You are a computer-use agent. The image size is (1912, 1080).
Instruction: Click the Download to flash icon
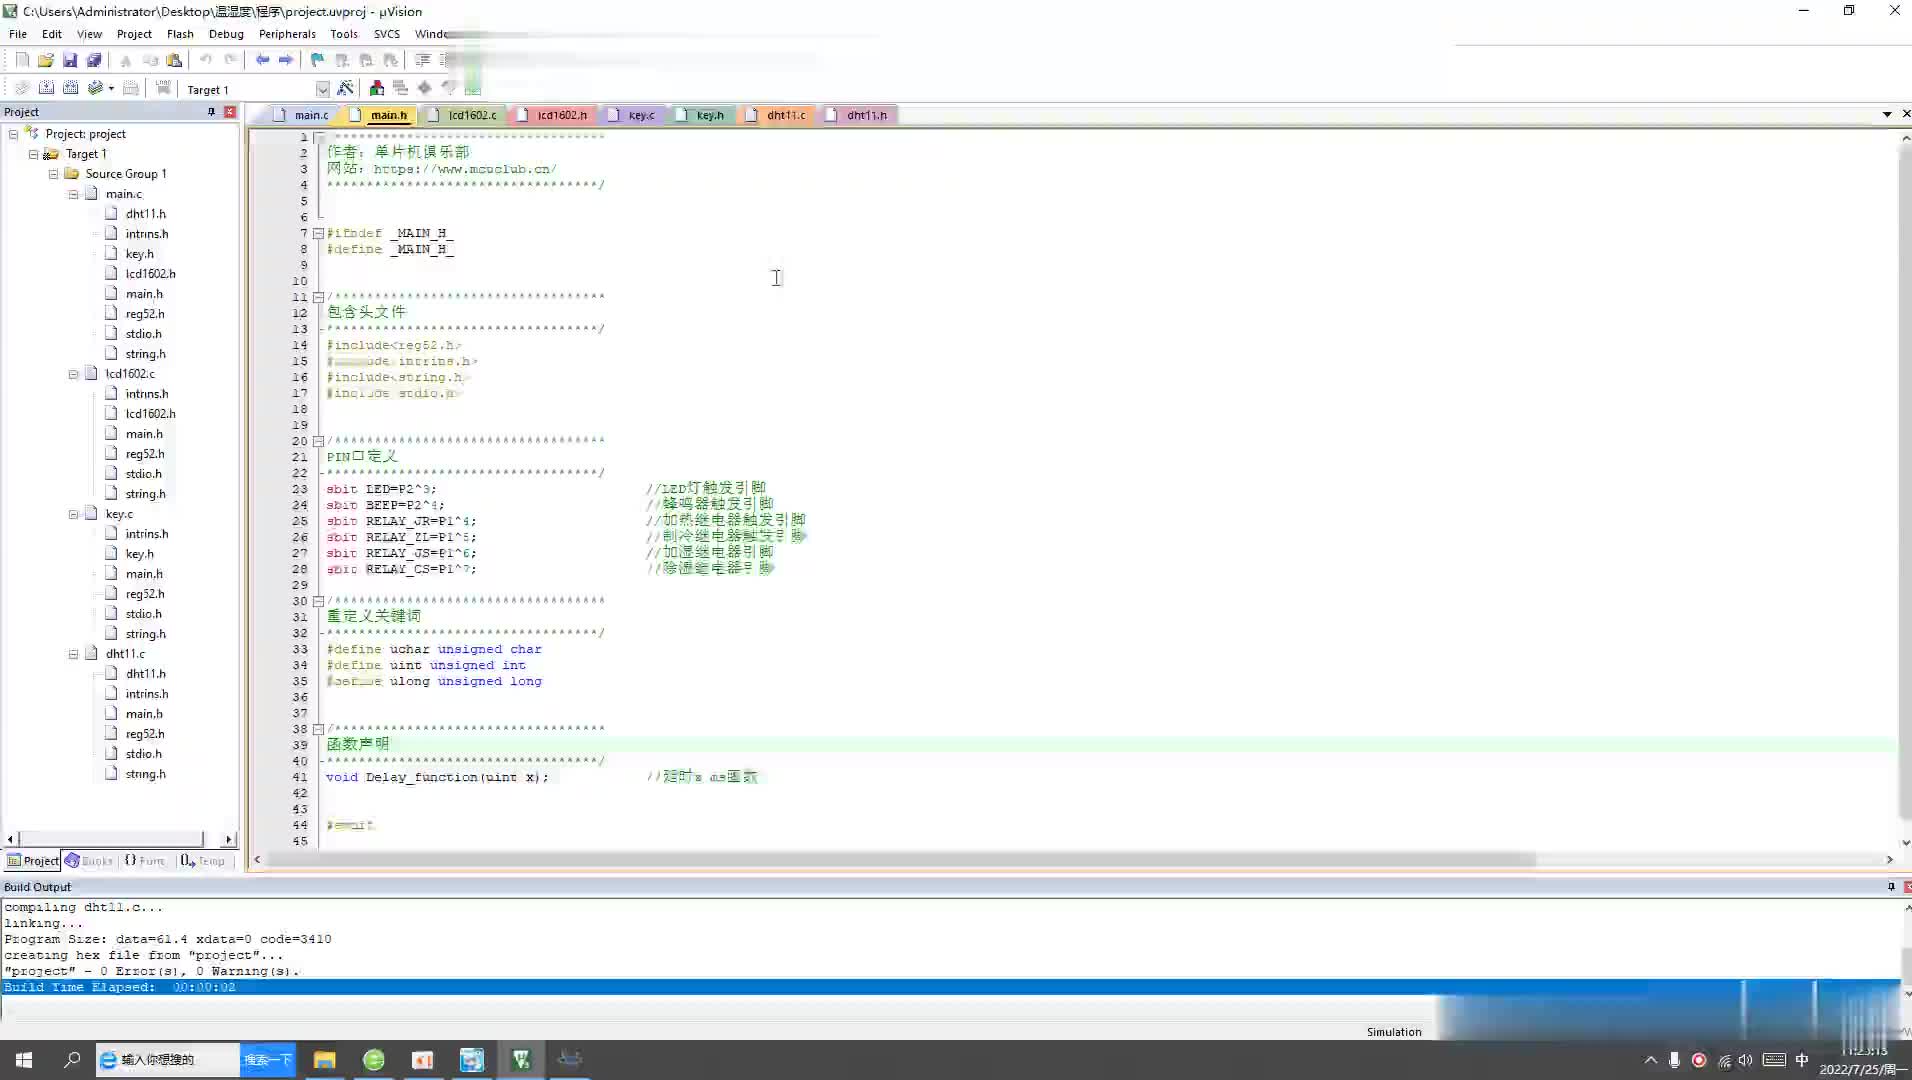163,88
